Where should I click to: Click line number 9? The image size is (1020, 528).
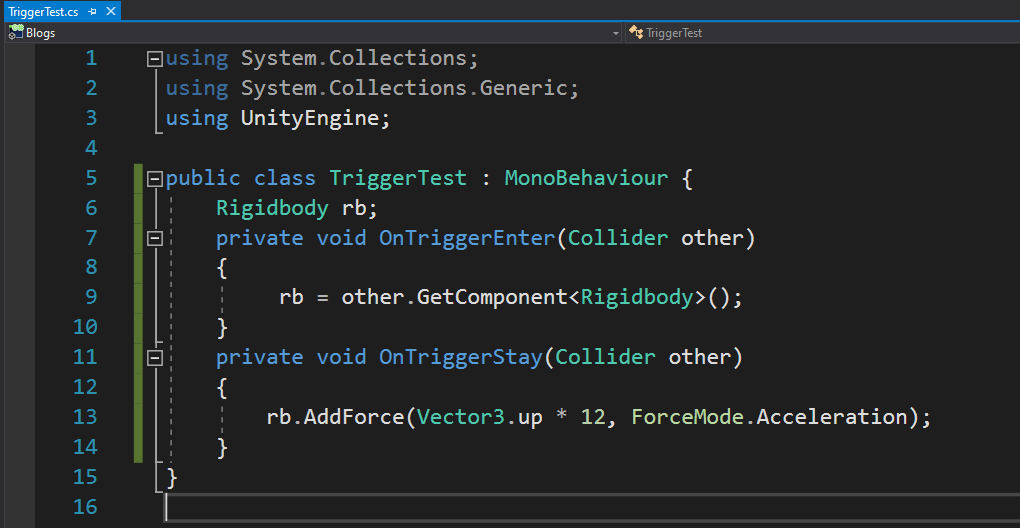[x=91, y=297]
